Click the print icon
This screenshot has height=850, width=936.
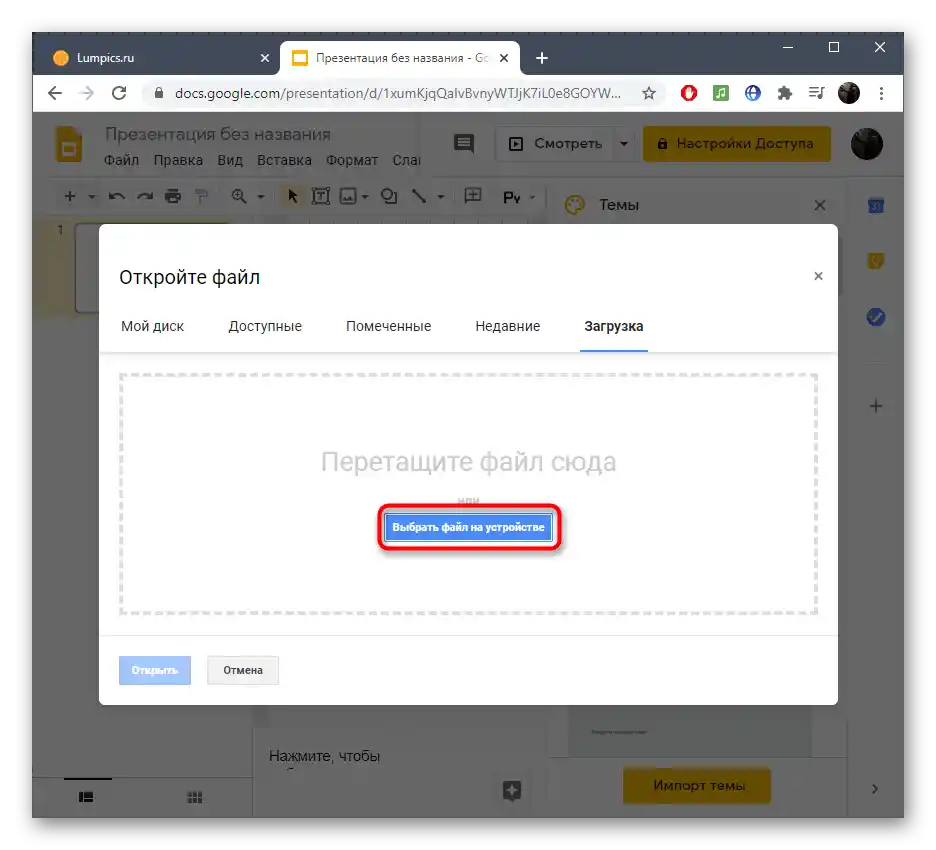(173, 196)
